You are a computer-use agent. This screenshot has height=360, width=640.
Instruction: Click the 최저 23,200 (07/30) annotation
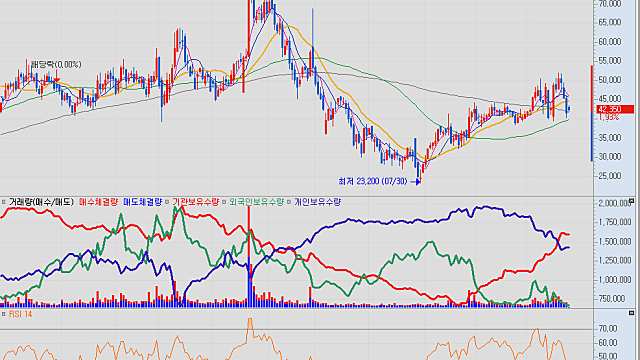point(373,181)
